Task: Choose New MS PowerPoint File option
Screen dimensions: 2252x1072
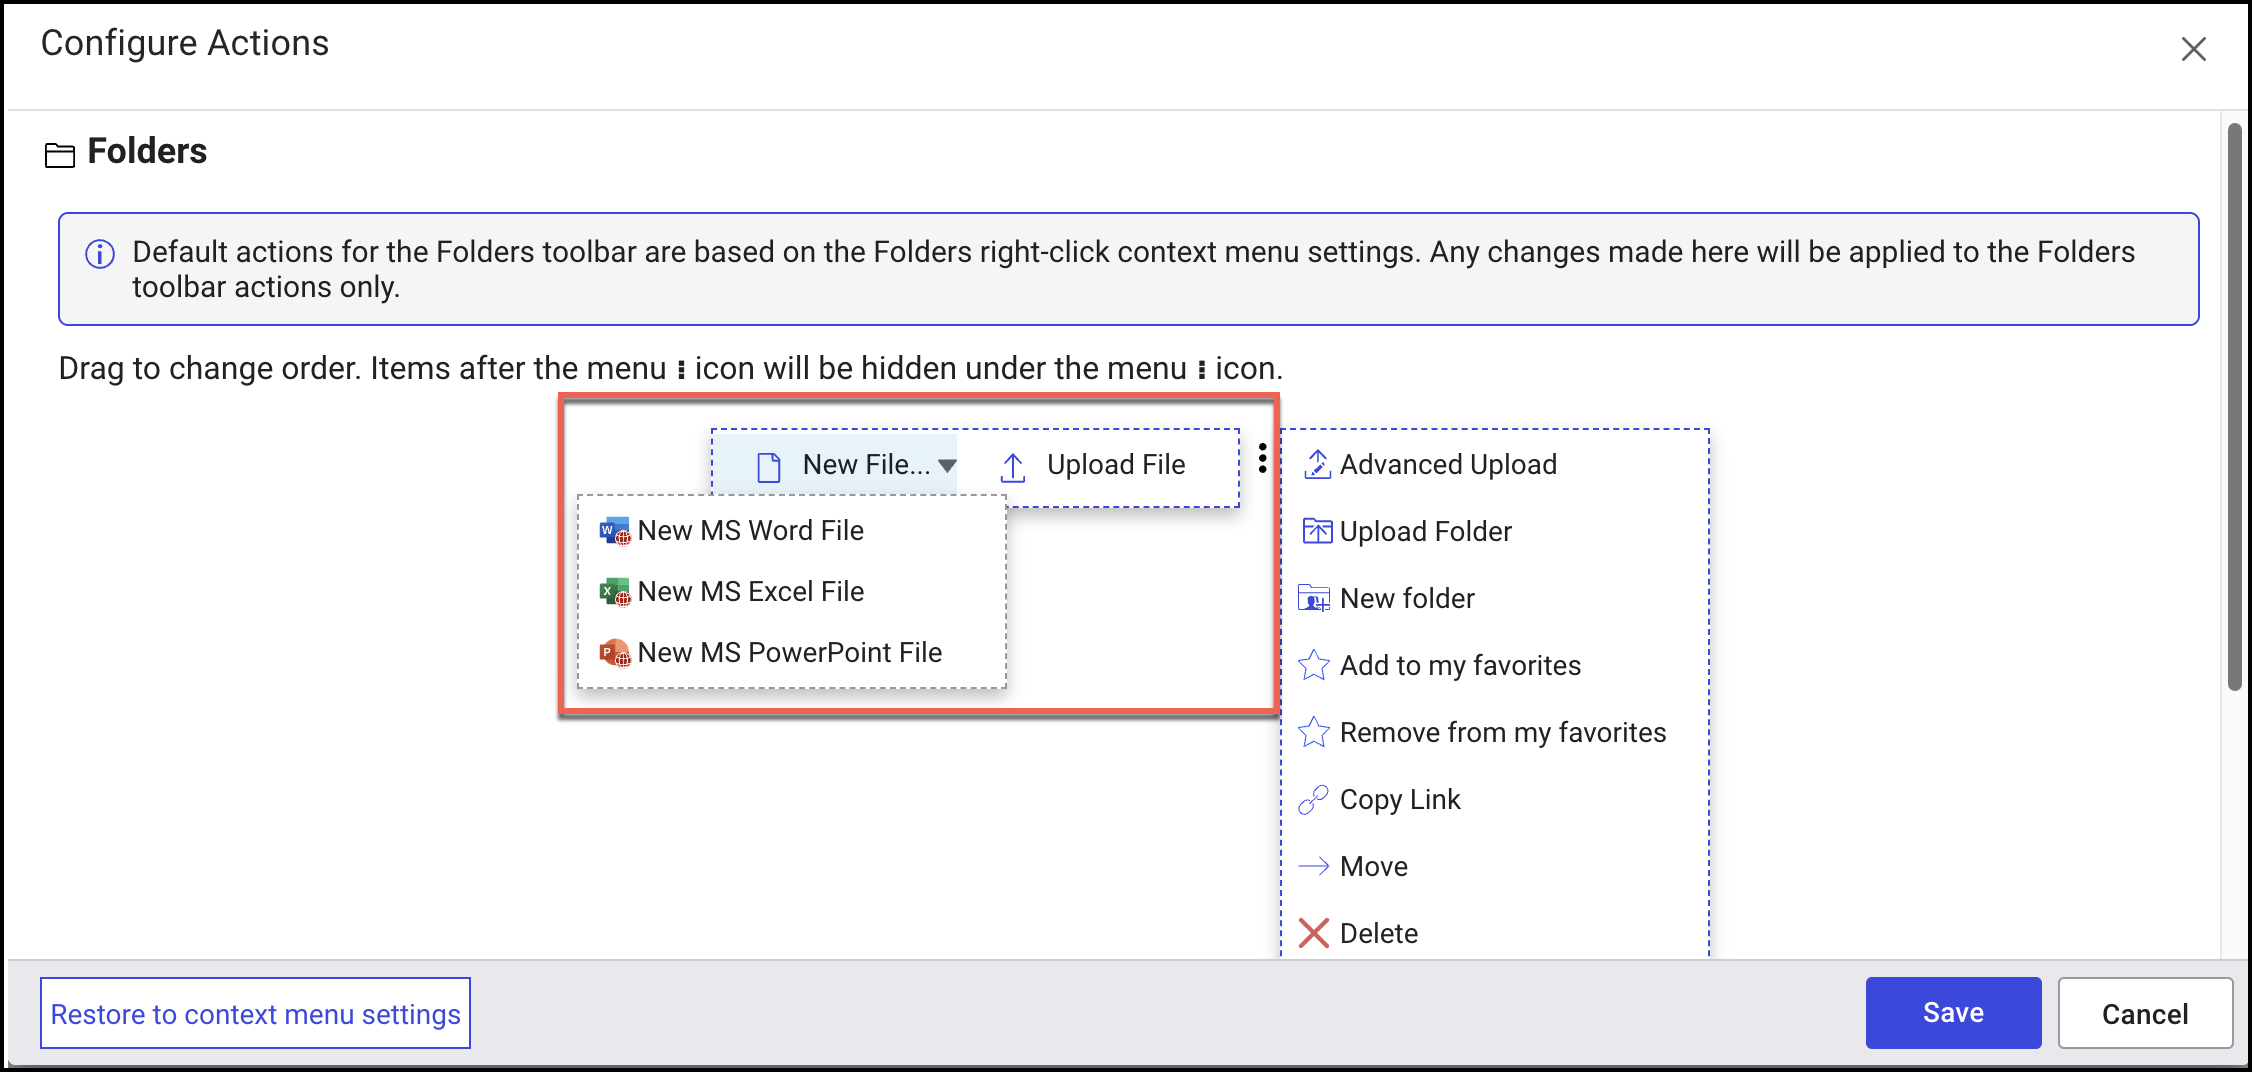Action: [789, 653]
